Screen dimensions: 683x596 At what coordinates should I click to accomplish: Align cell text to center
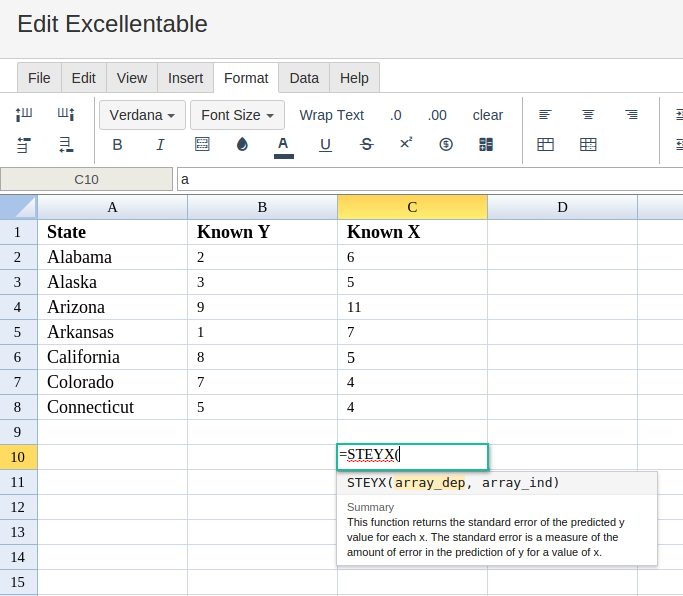[x=589, y=115]
